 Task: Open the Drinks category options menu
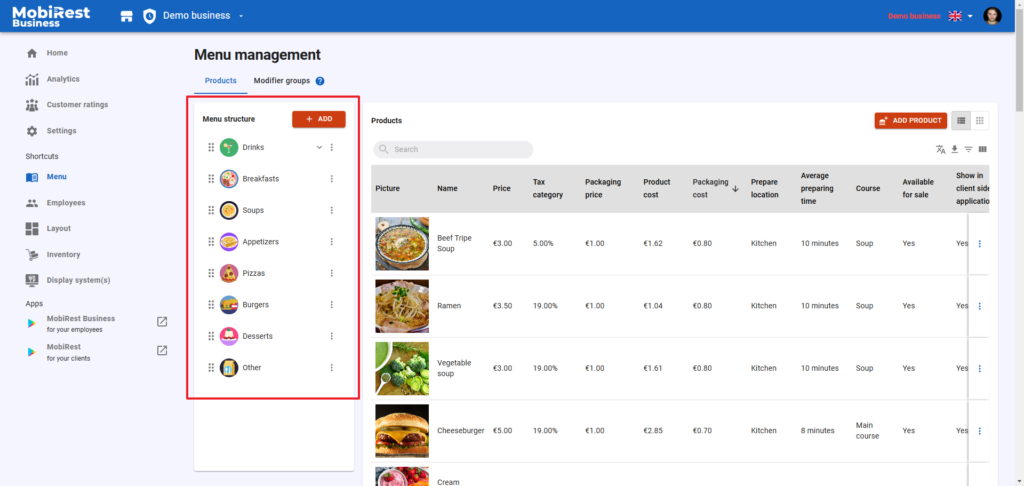coord(332,148)
